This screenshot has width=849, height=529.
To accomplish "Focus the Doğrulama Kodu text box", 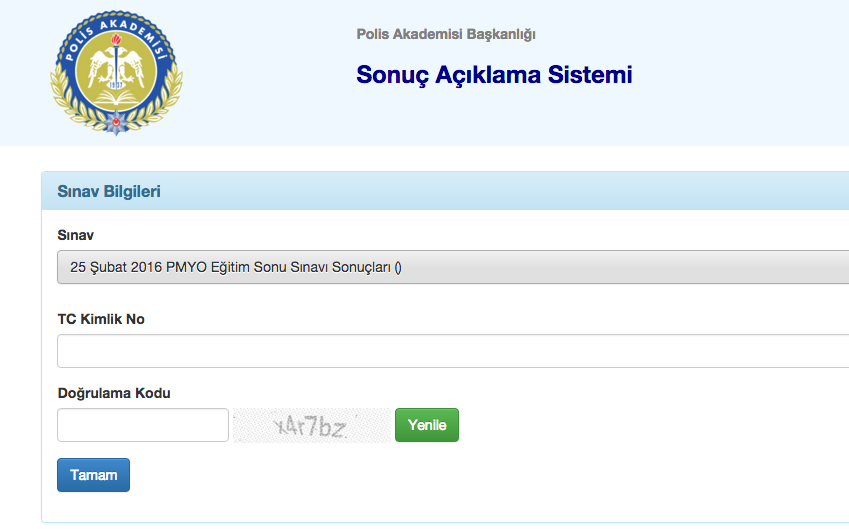I will click(x=143, y=425).
